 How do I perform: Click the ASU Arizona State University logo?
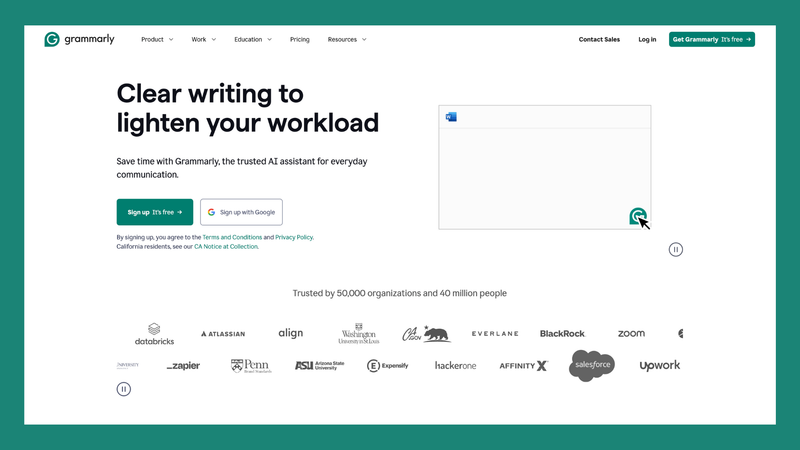point(319,365)
